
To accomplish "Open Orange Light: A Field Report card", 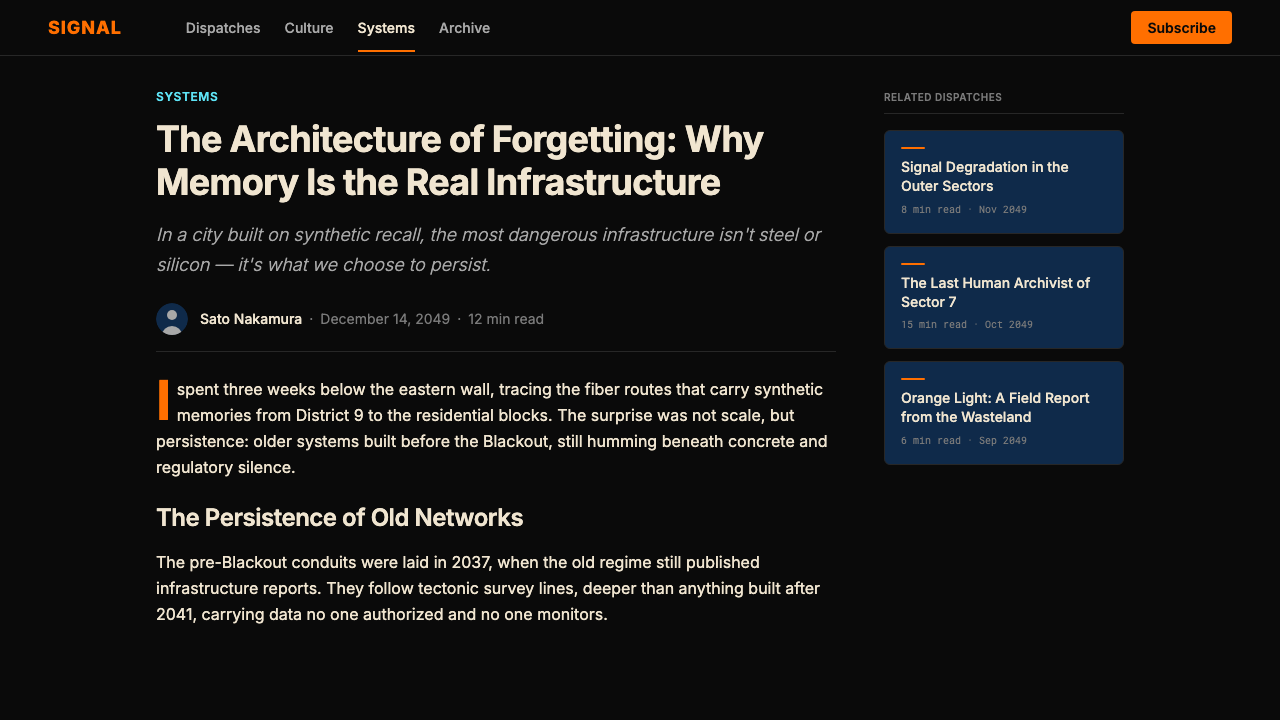I will [x=1004, y=413].
